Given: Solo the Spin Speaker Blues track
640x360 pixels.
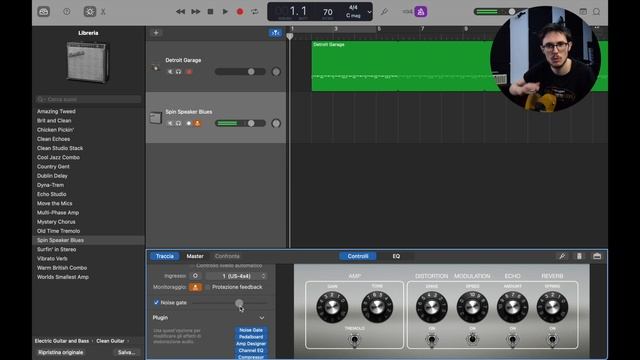Looking at the screenshot, I should (x=179, y=123).
